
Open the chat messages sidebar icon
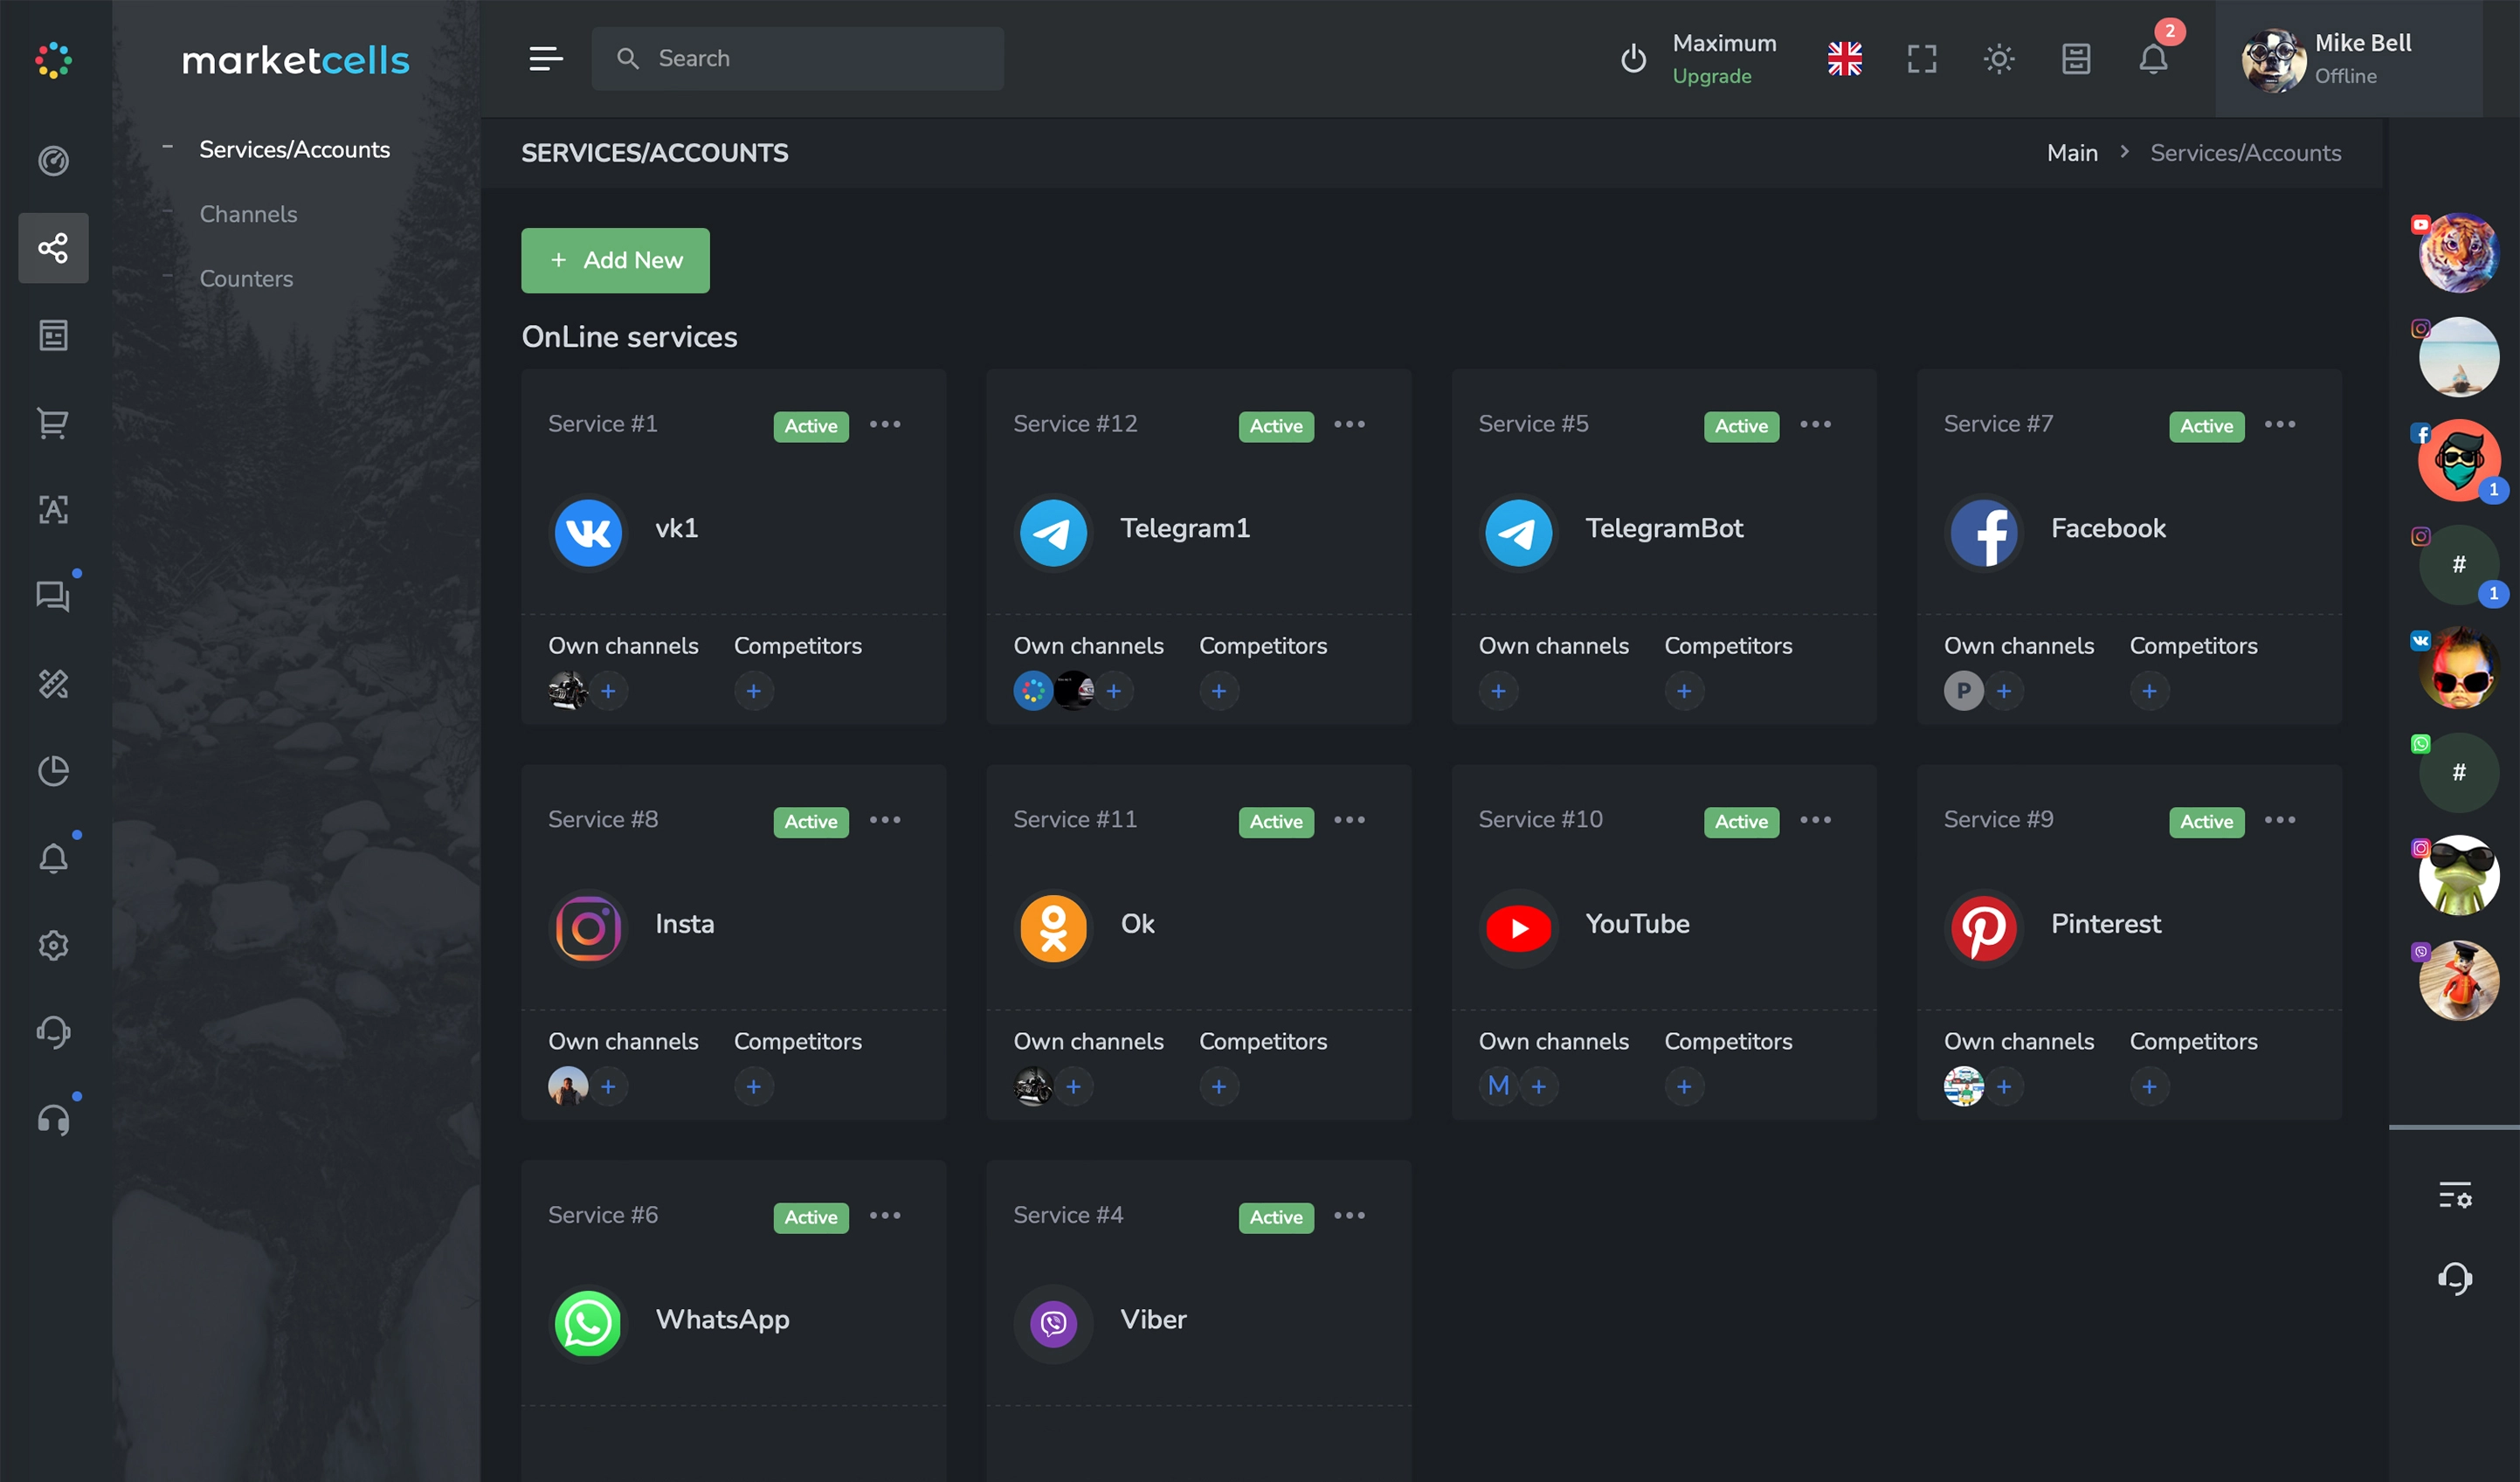click(53, 596)
